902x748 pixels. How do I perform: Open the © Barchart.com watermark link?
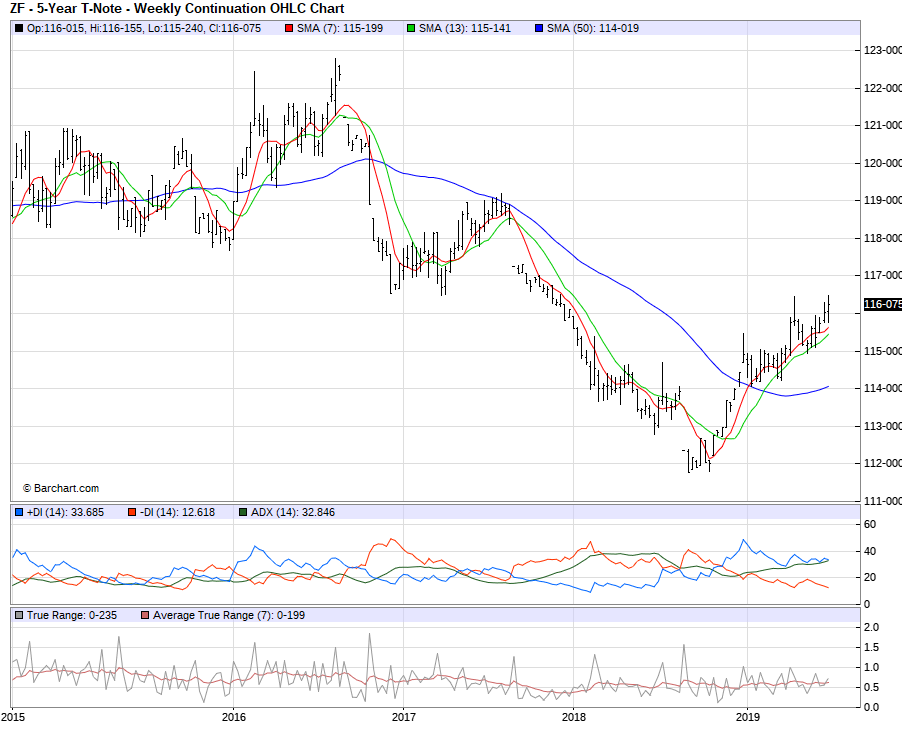(x=61, y=488)
